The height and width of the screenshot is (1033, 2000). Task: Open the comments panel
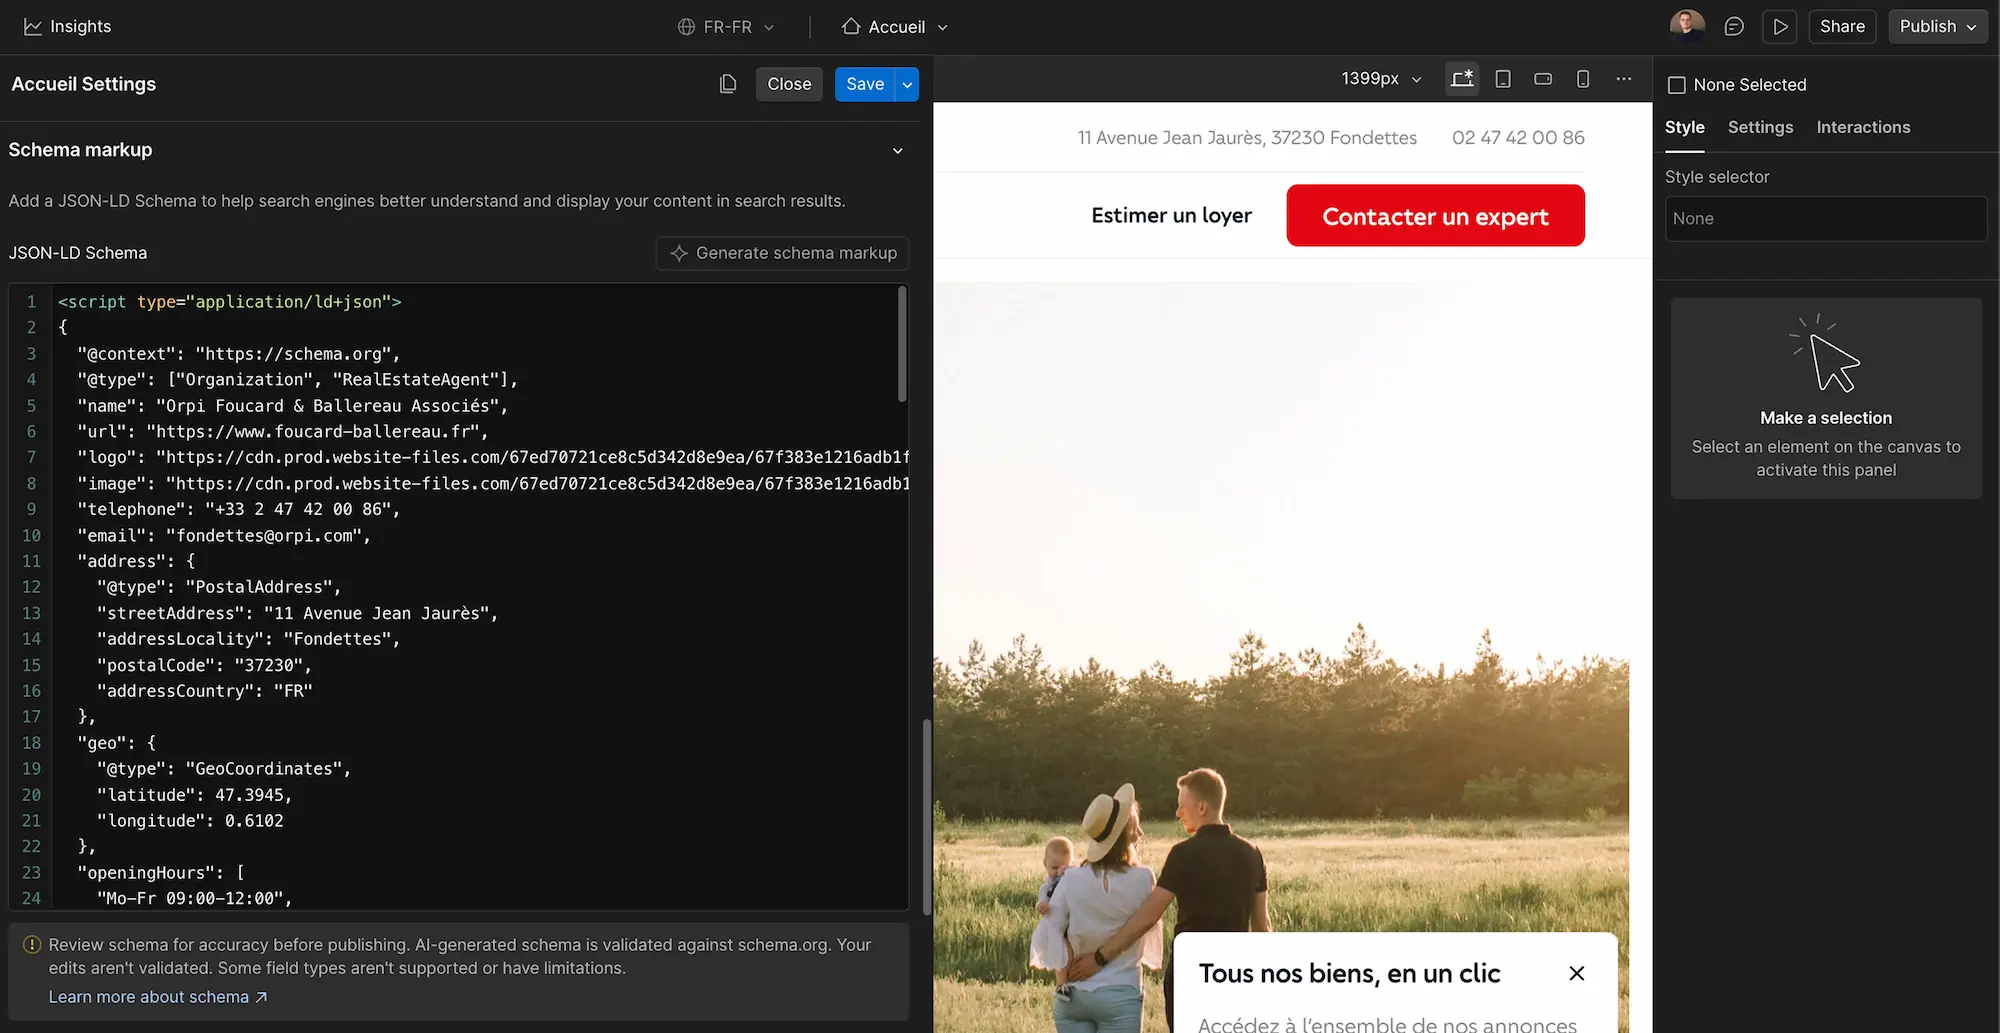pos(1734,26)
